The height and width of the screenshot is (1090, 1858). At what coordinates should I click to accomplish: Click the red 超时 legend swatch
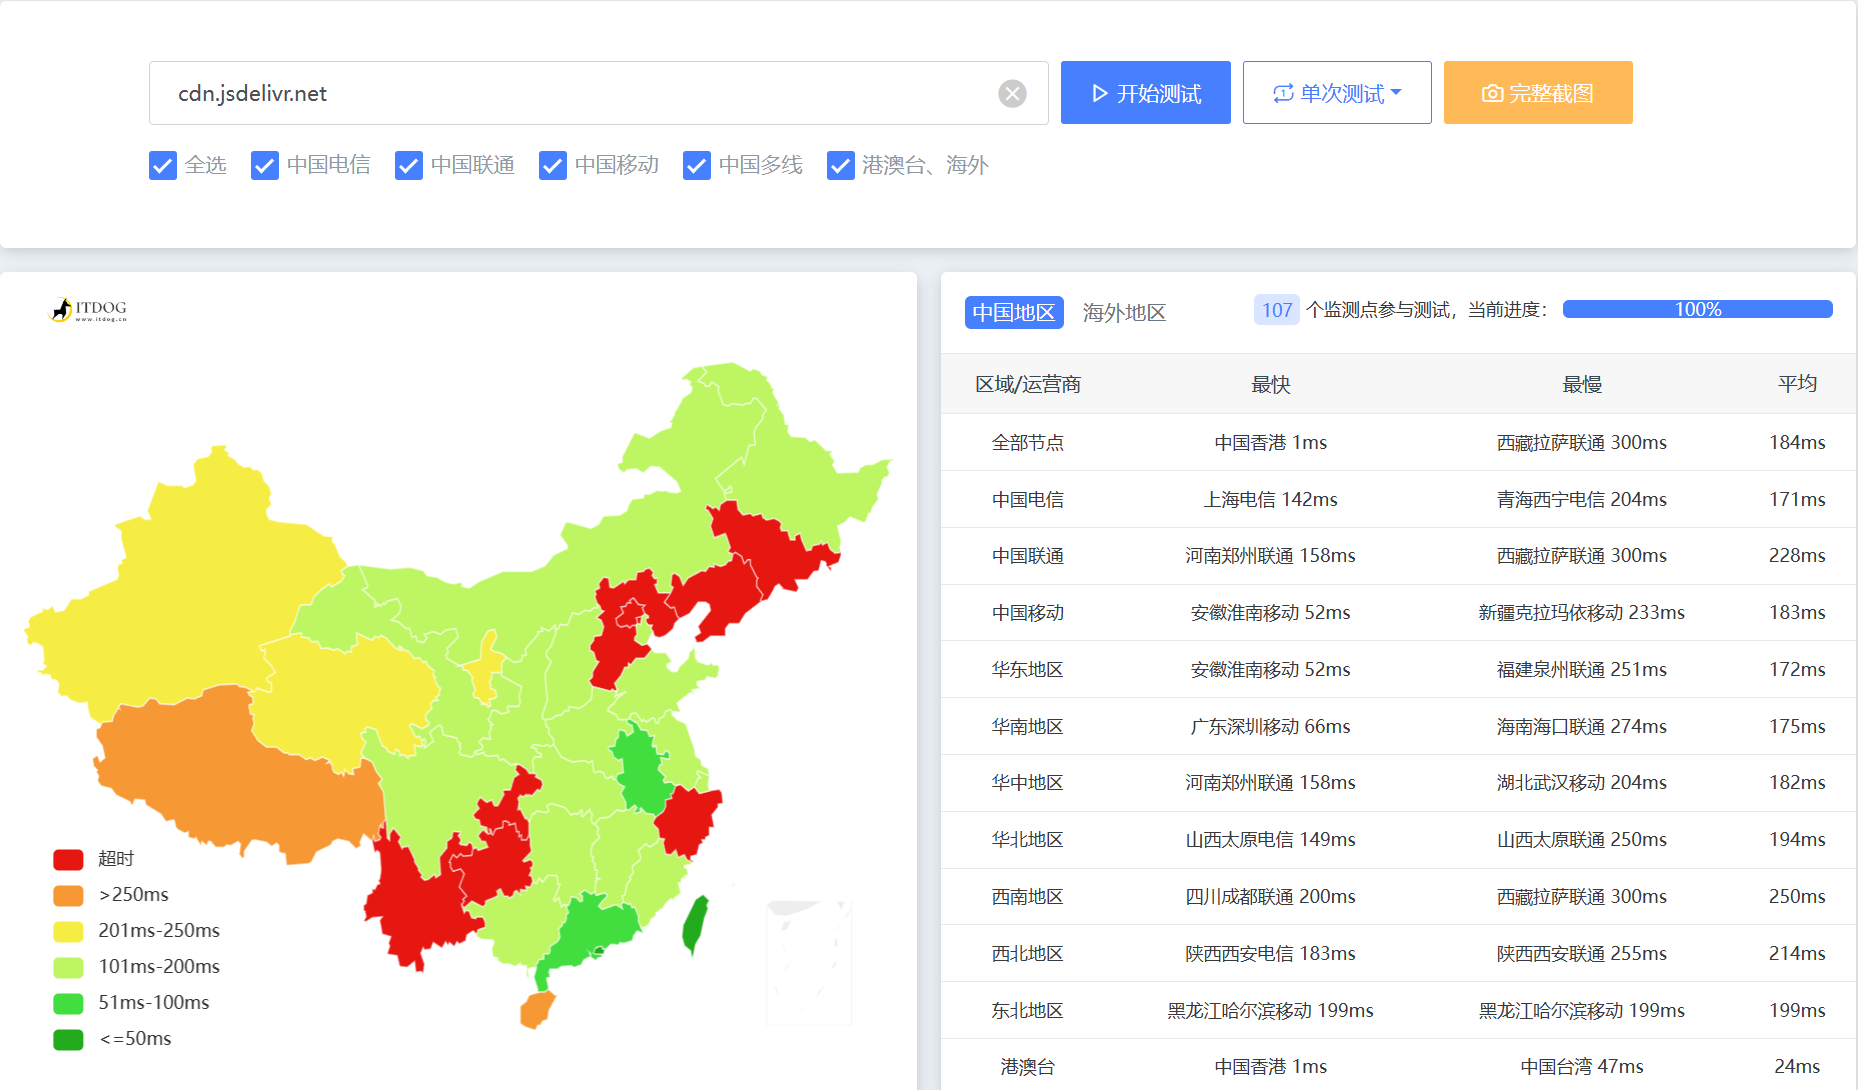coord(68,859)
